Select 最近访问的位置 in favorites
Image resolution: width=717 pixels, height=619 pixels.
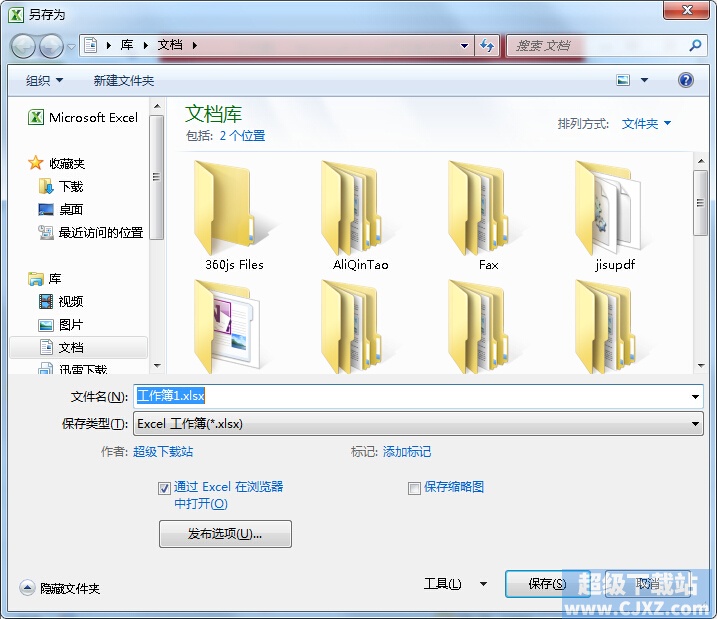(91, 232)
